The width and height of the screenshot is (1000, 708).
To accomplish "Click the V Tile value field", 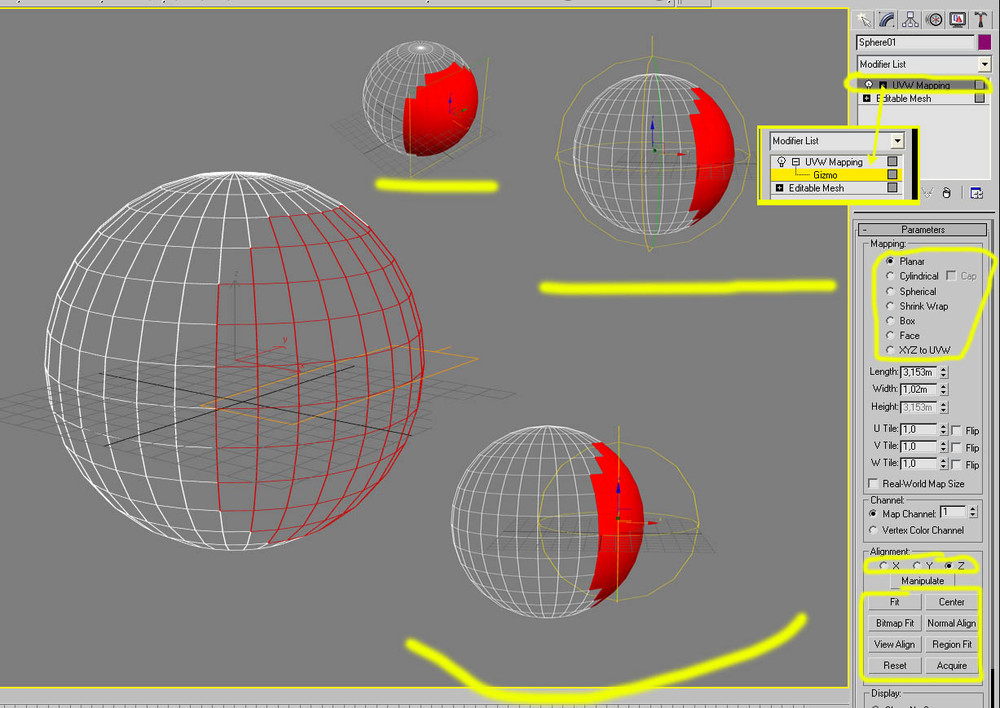I will pos(919,446).
